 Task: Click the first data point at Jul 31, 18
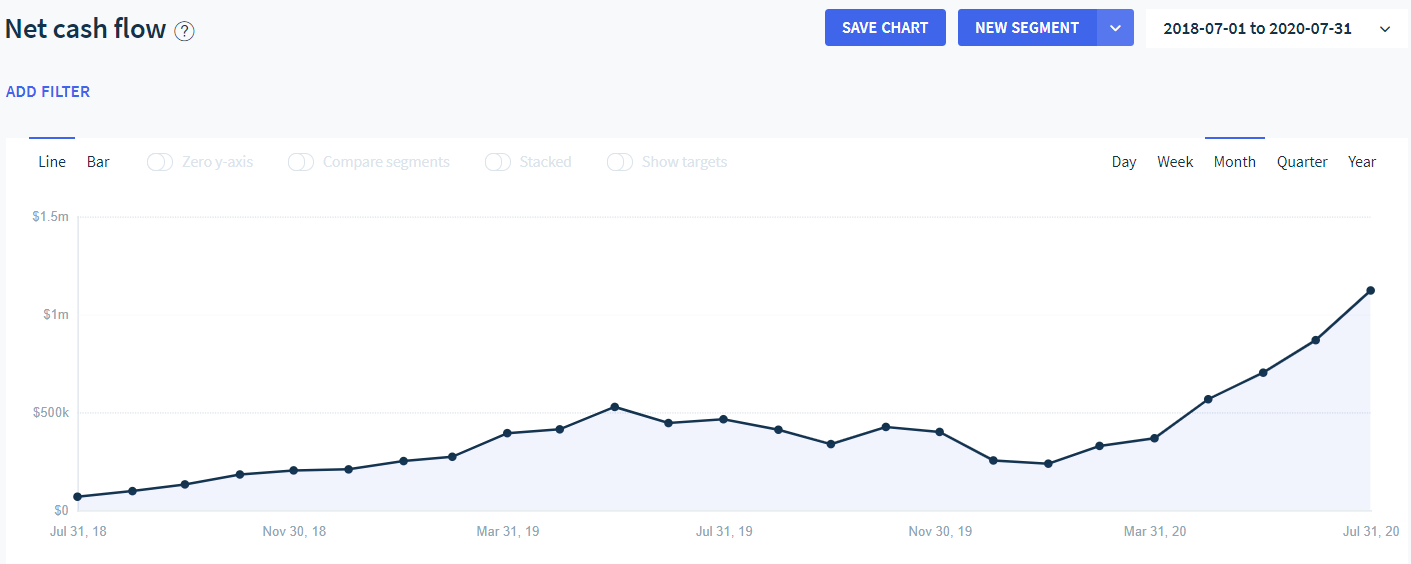click(x=78, y=497)
